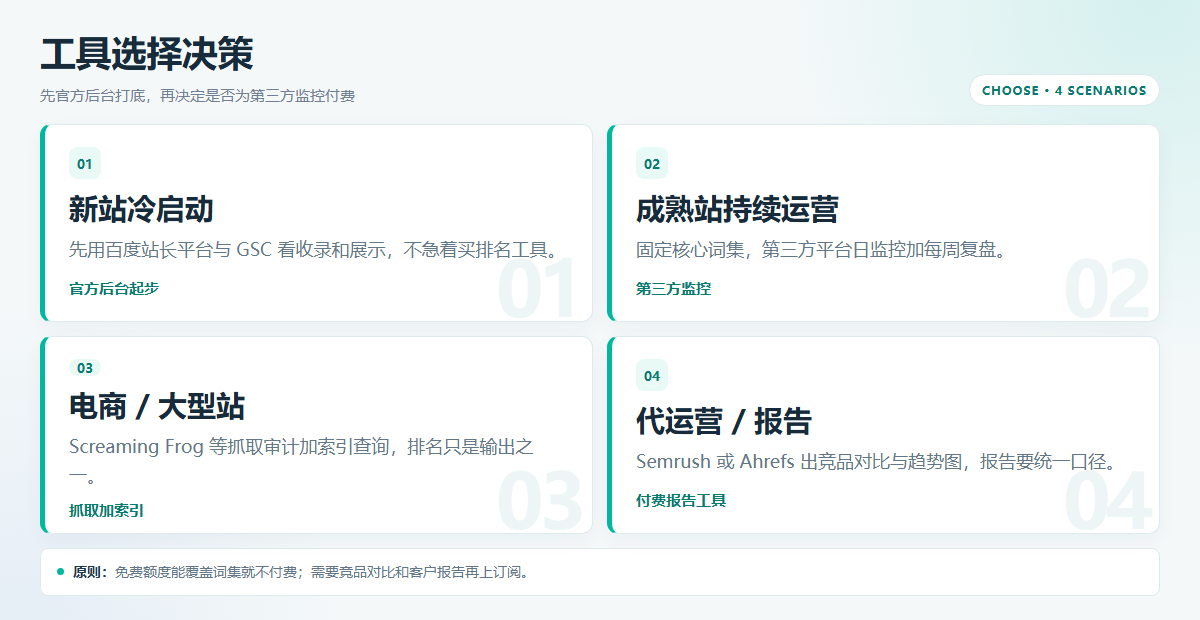
Task: Click description mentioning Semrush 或 Ahrefs
Action: pos(876,462)
